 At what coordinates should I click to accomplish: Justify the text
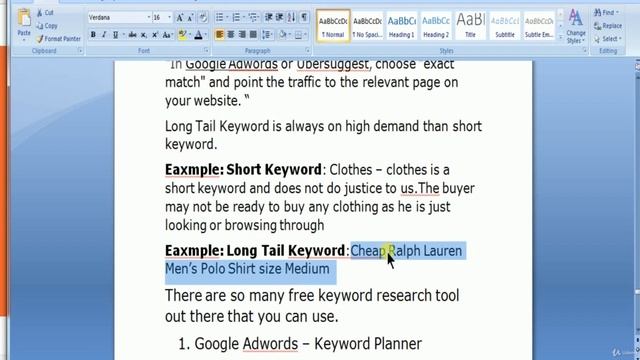point(253,35)
